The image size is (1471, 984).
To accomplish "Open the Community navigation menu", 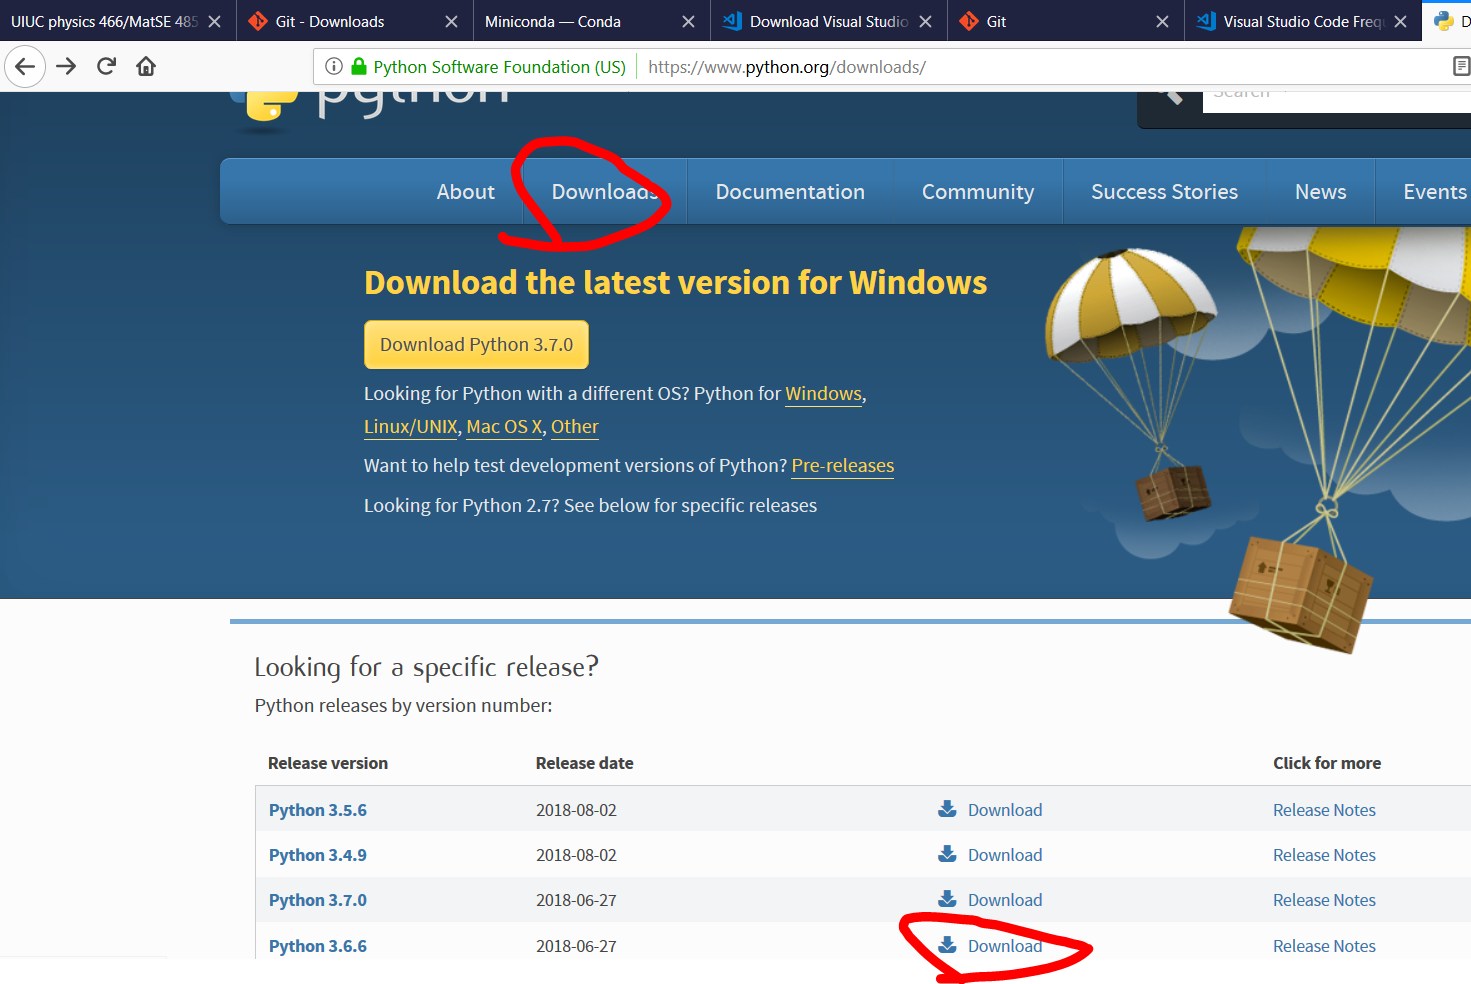I will coord(977,192).
